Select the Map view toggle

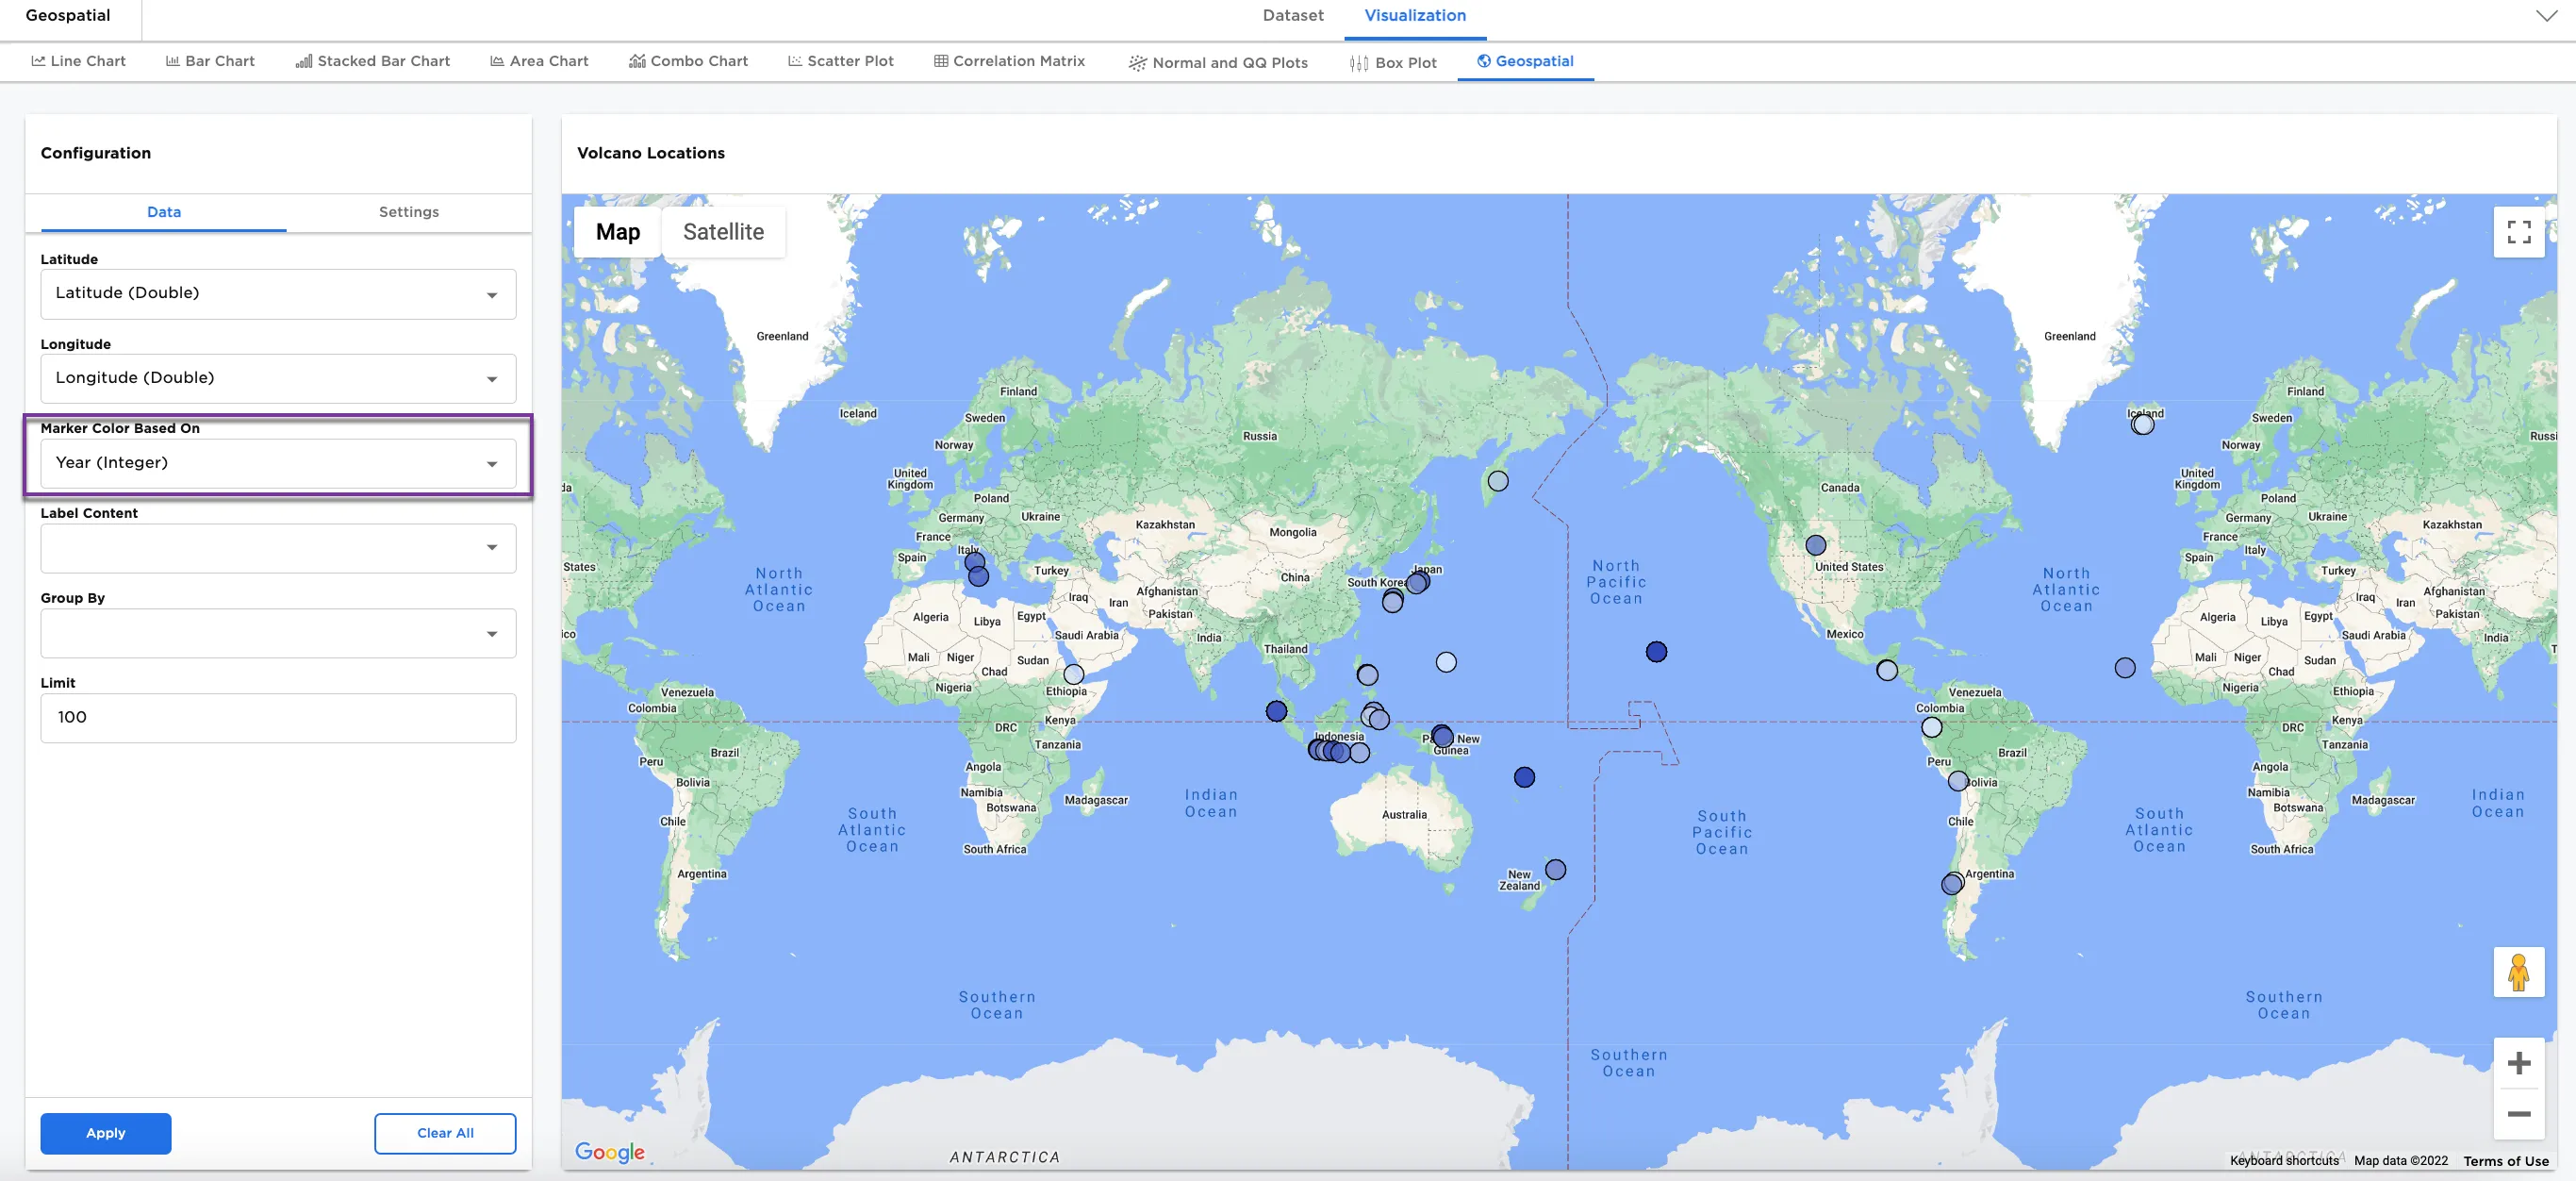tap(617, 232)
